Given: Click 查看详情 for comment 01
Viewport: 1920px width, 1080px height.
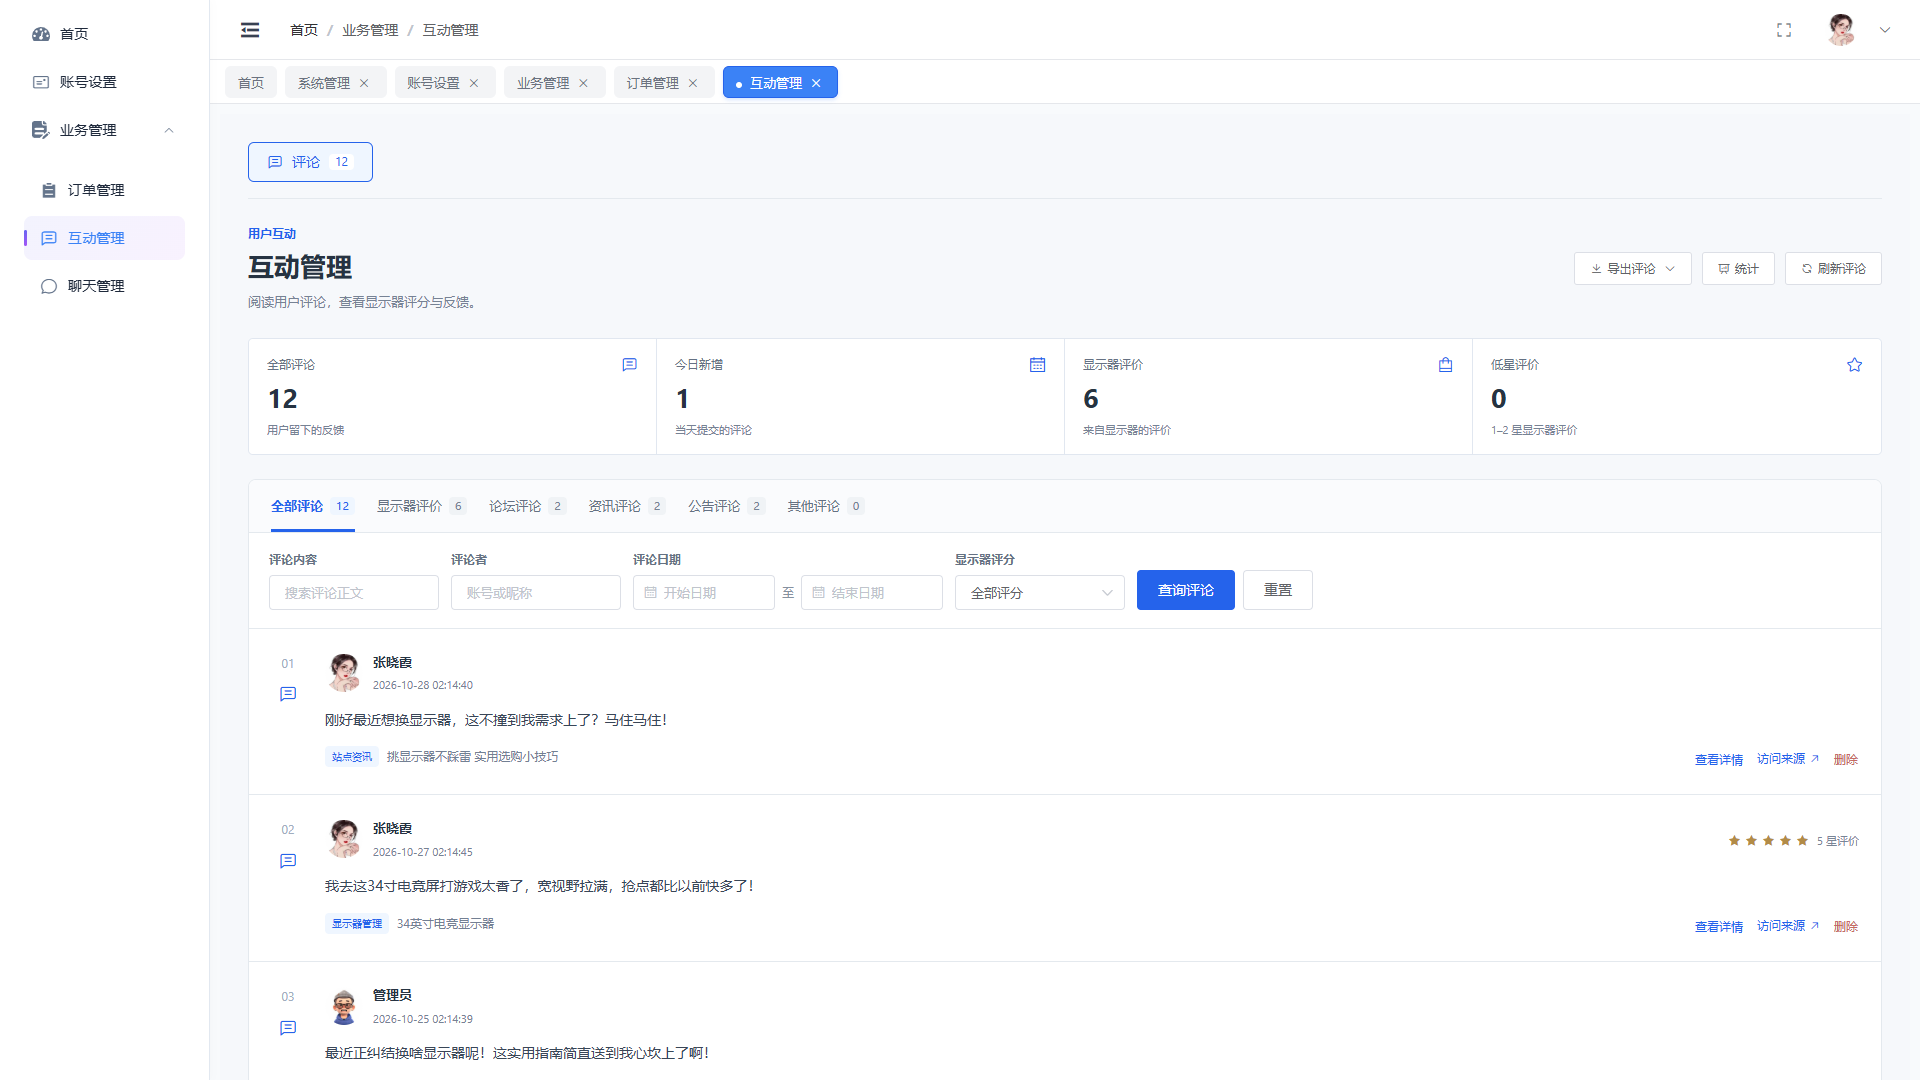Looking at the screenshot, I should 1719,760.
